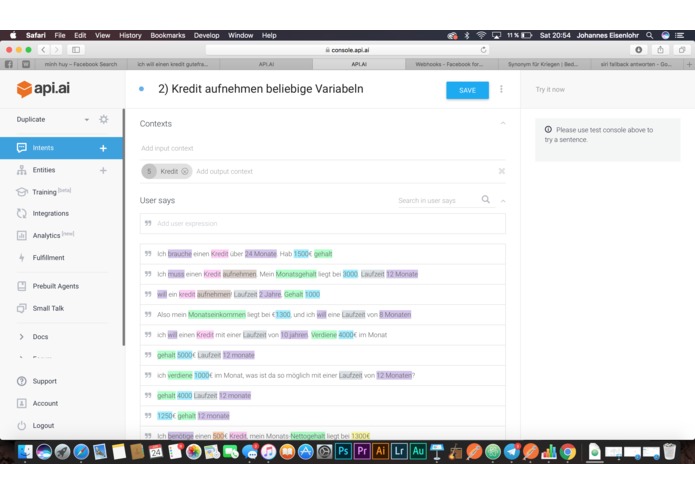Open Account page
This screenshot has height=494, width=695.
(x=45, y=403)
